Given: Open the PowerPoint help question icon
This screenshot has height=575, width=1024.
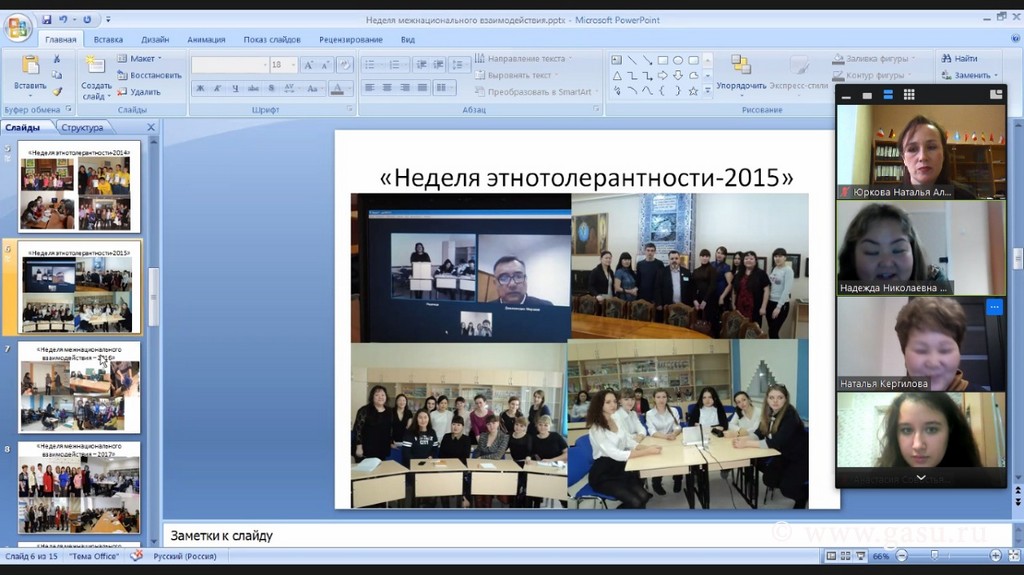Looking at the screenshot, I should coord(1013,39).
